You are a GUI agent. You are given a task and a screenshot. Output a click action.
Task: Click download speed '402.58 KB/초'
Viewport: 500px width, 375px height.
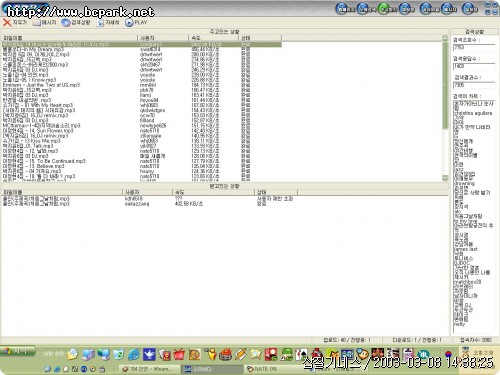(189, 204)
